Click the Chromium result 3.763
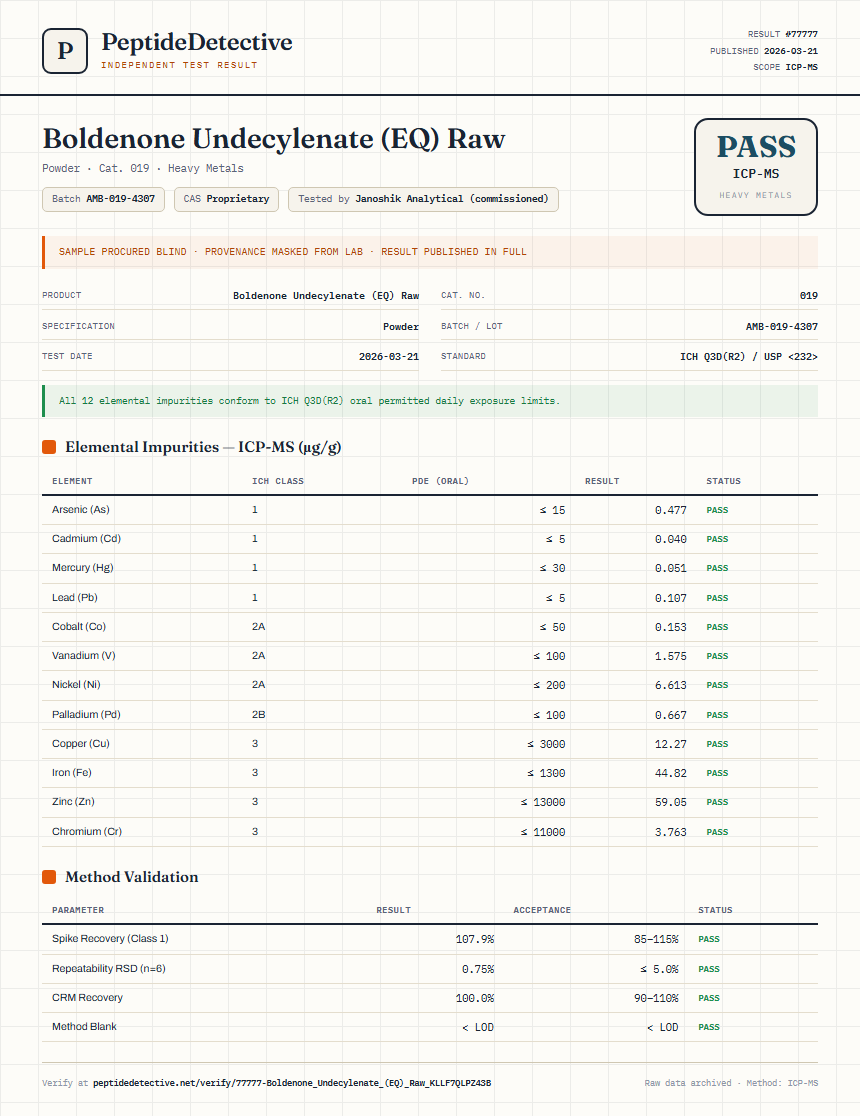The width and height of the screenshot is (860, 1116). click(671, 832)
